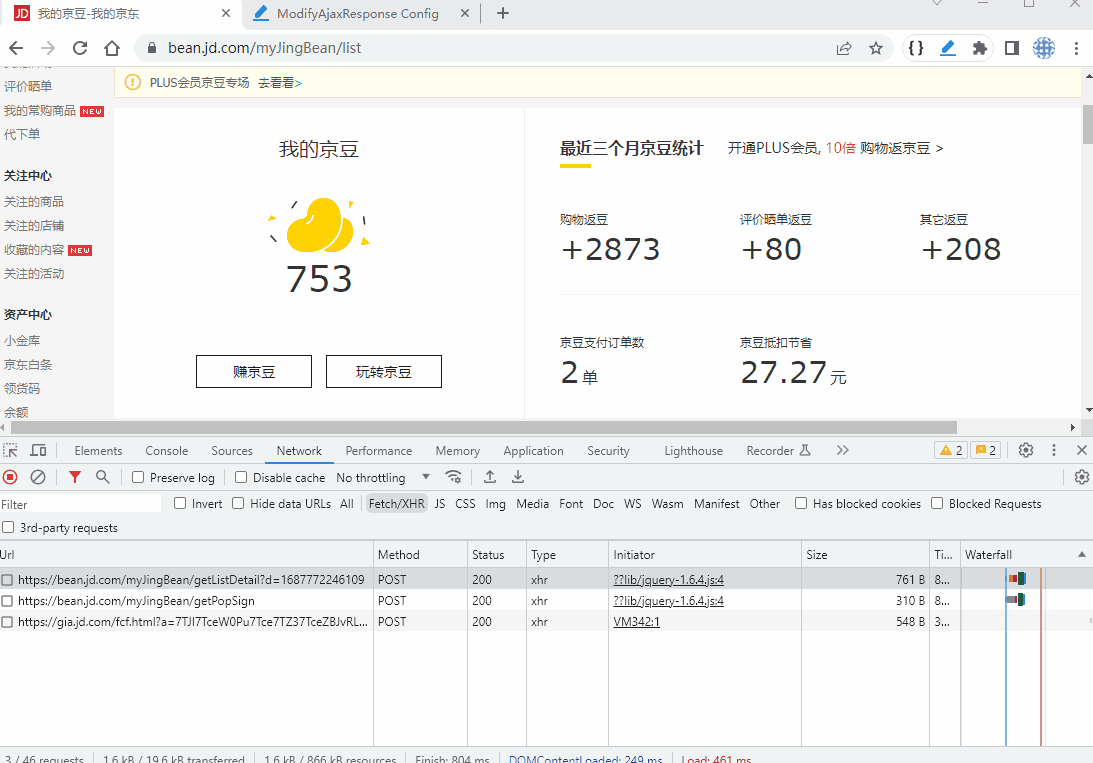1093x763 pixels.
Task: Show more DevTools tabs chevron
Action: [843, 450]
